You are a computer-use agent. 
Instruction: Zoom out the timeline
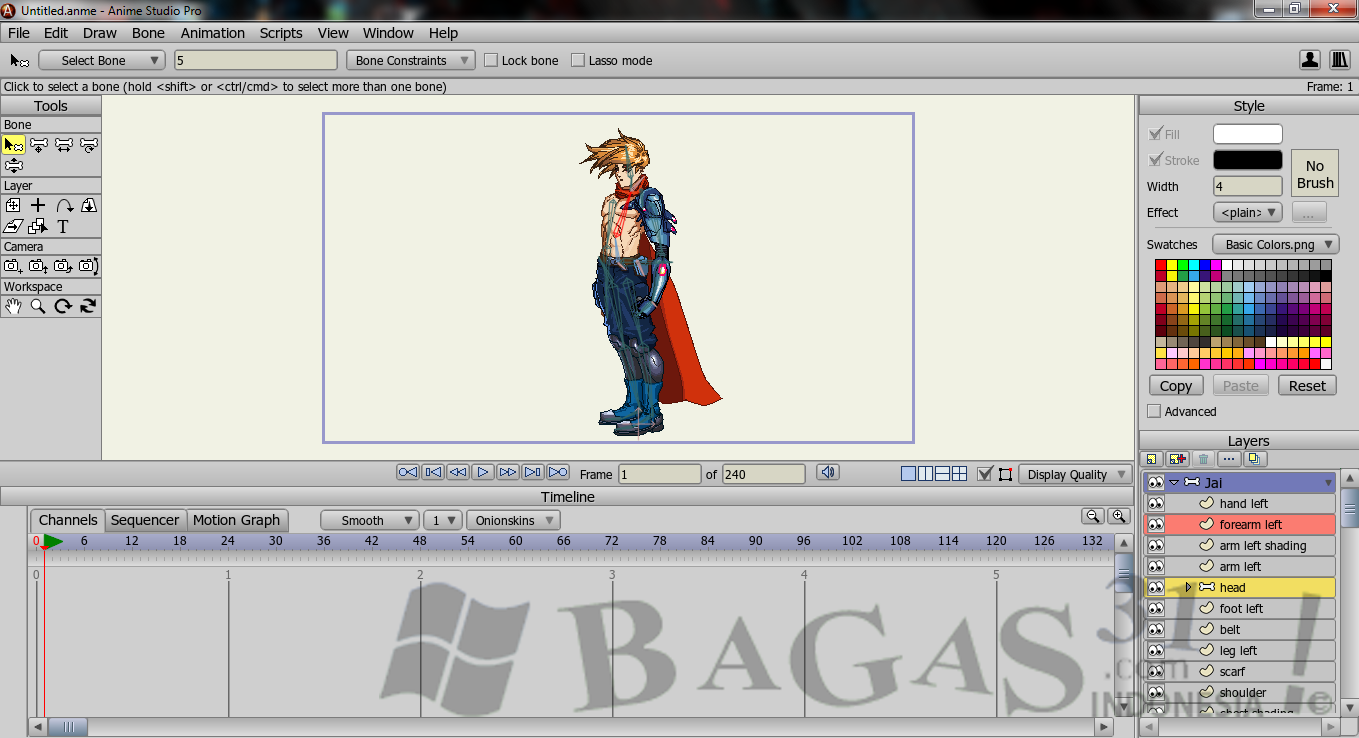(x=1093, y=516)
